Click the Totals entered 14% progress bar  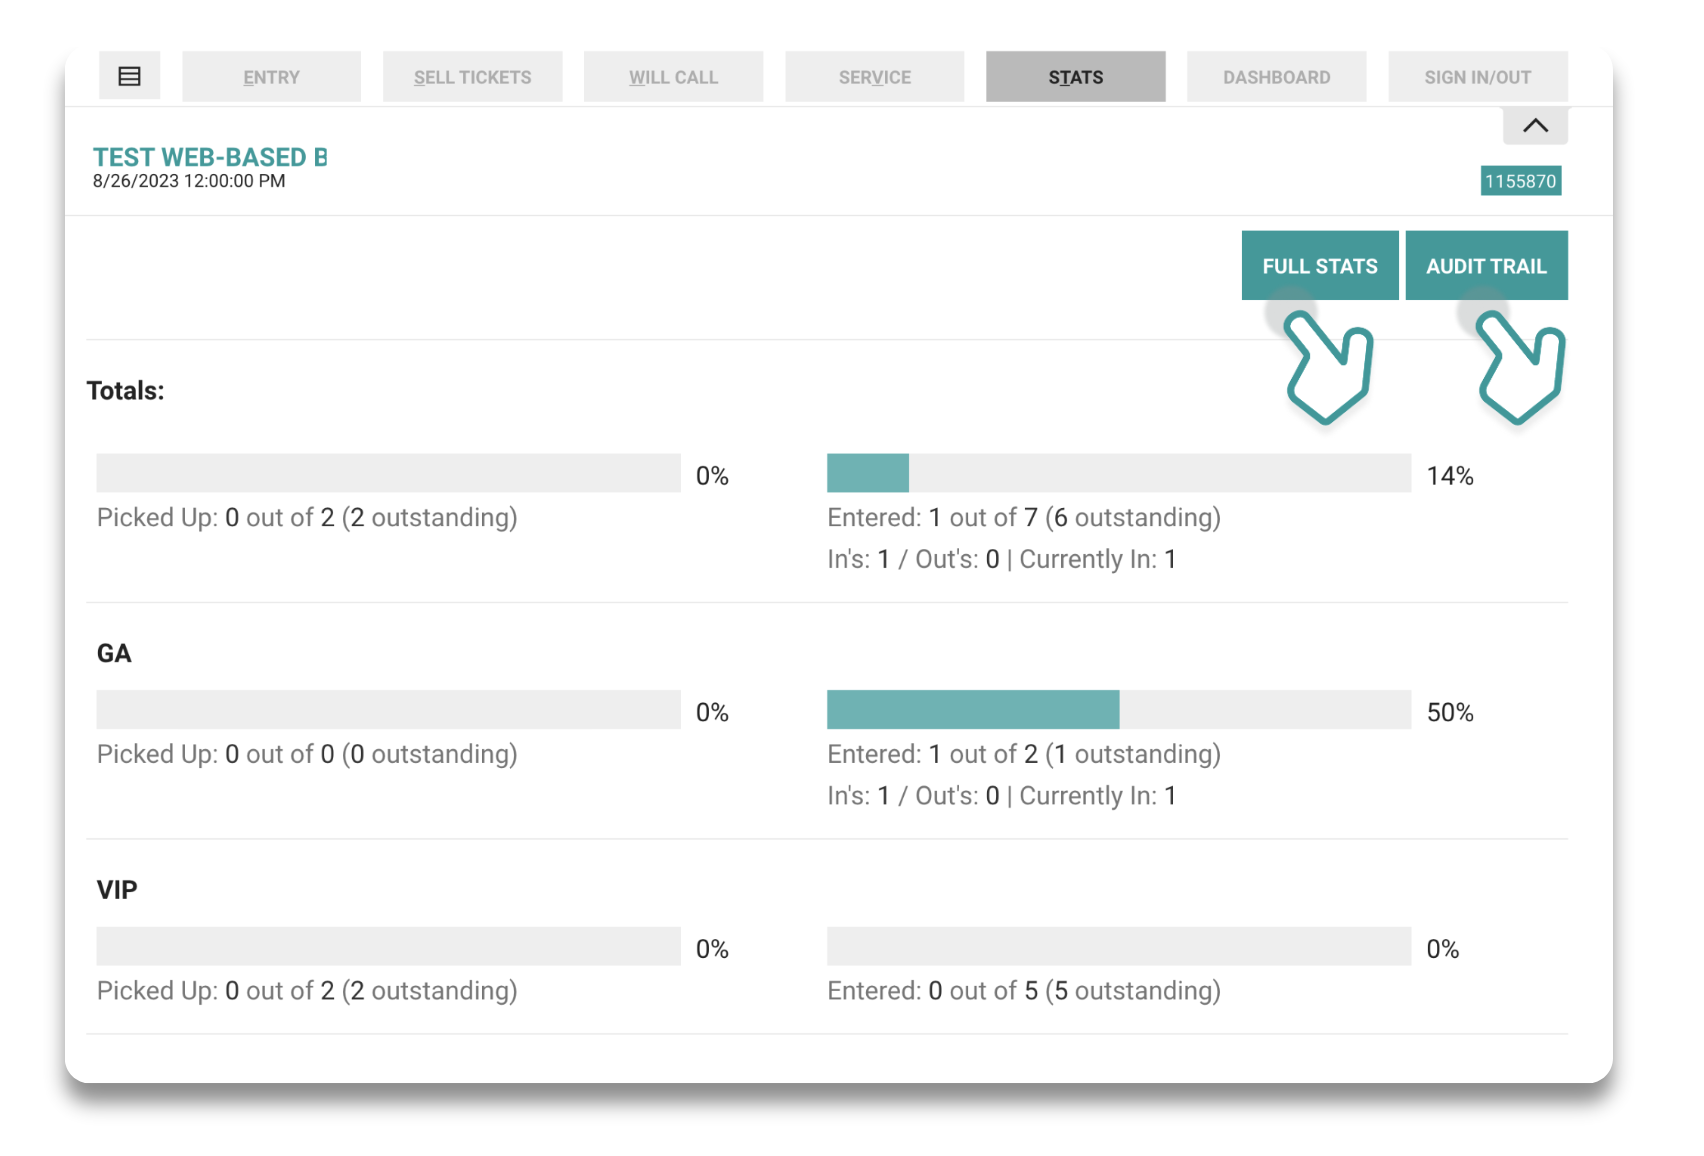[x=1119, y=473]
